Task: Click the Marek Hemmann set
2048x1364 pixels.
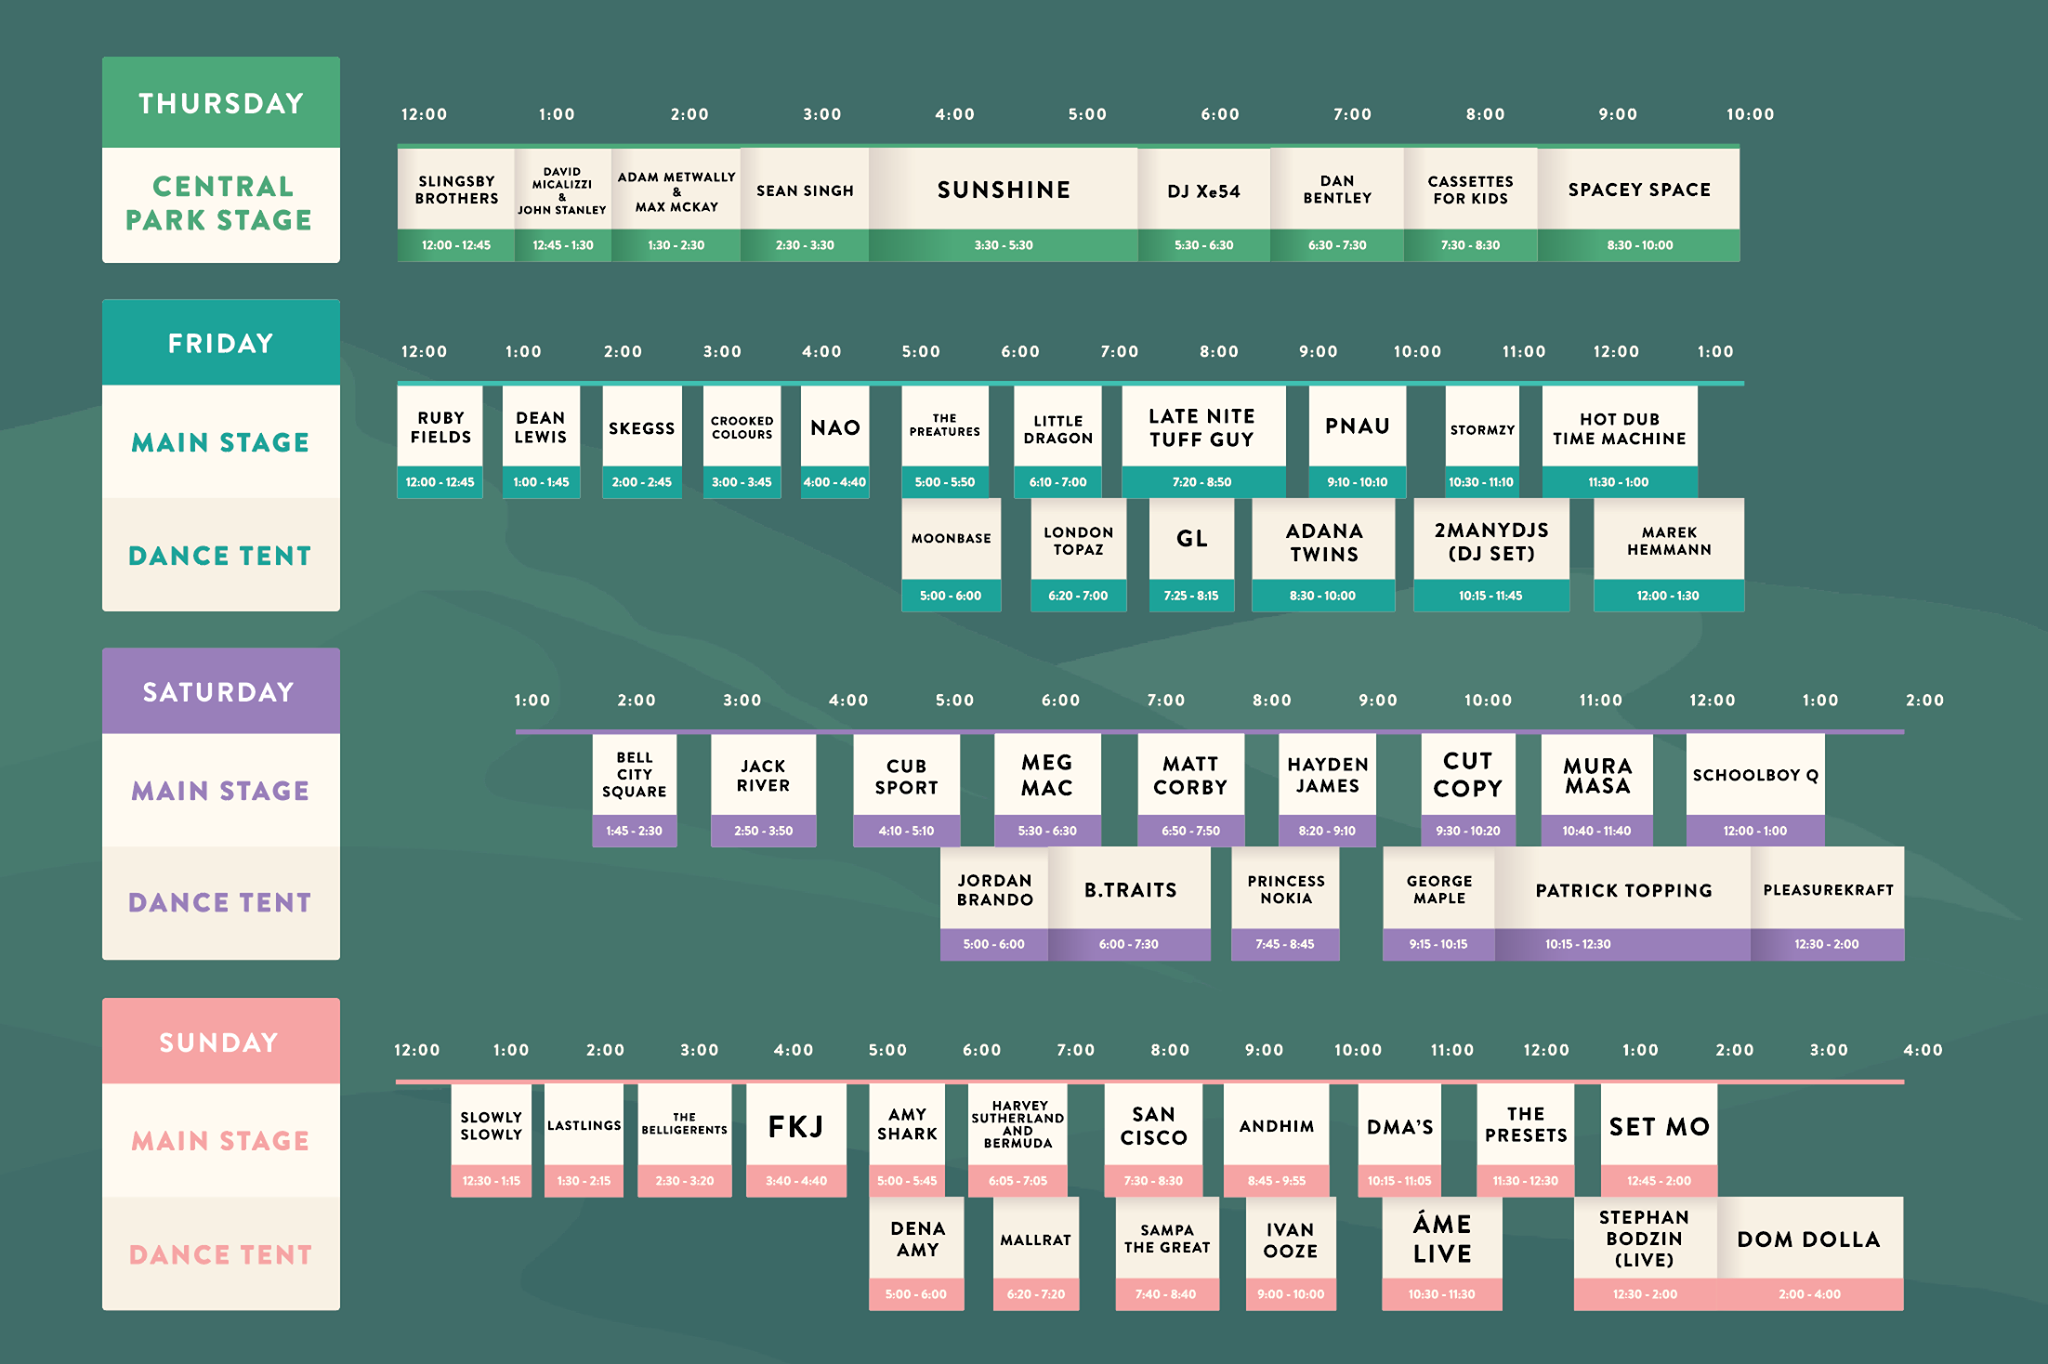Action: (x=1669, y=555)
